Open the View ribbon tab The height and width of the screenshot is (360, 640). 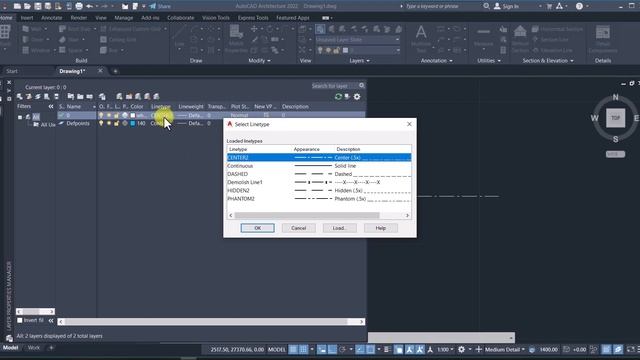pos(101,18)
